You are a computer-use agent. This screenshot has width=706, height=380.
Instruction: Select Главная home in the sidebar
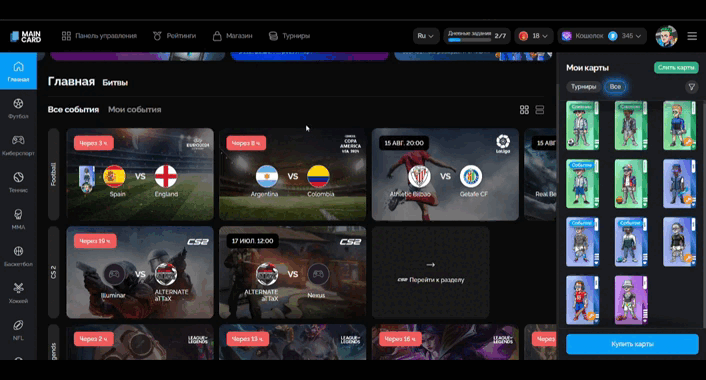(x=18, y=71)
